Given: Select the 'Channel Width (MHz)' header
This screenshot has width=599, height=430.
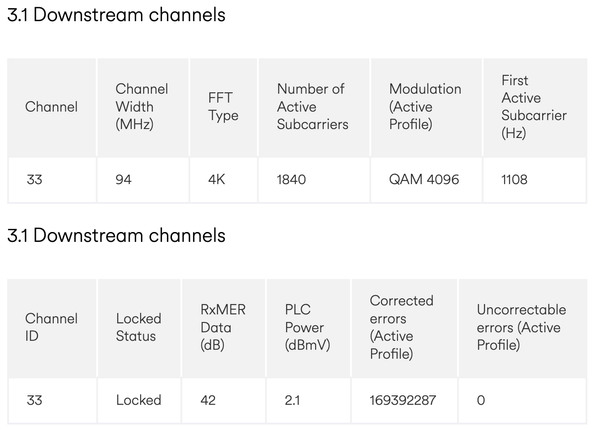Looking at the screenshot, I should click(142, 107).
